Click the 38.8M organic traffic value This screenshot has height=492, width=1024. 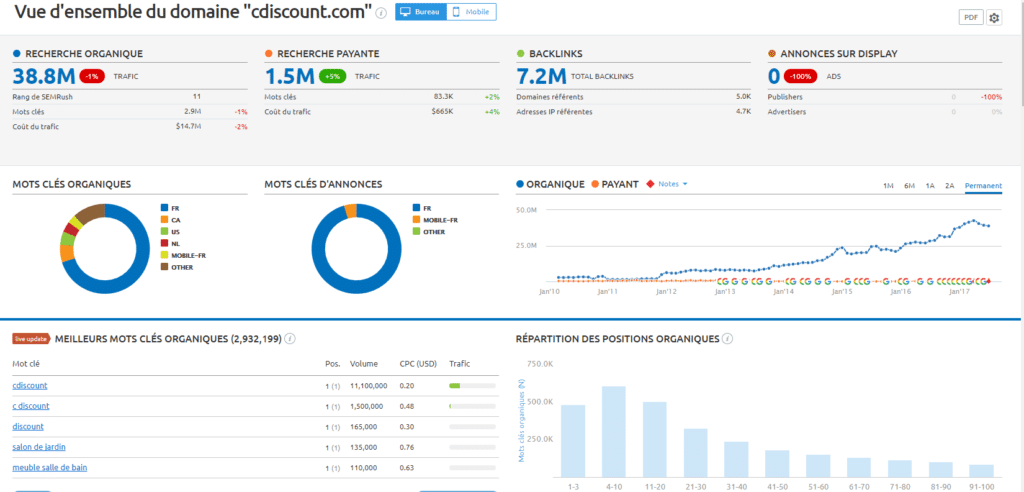click(x=44, y=76)
